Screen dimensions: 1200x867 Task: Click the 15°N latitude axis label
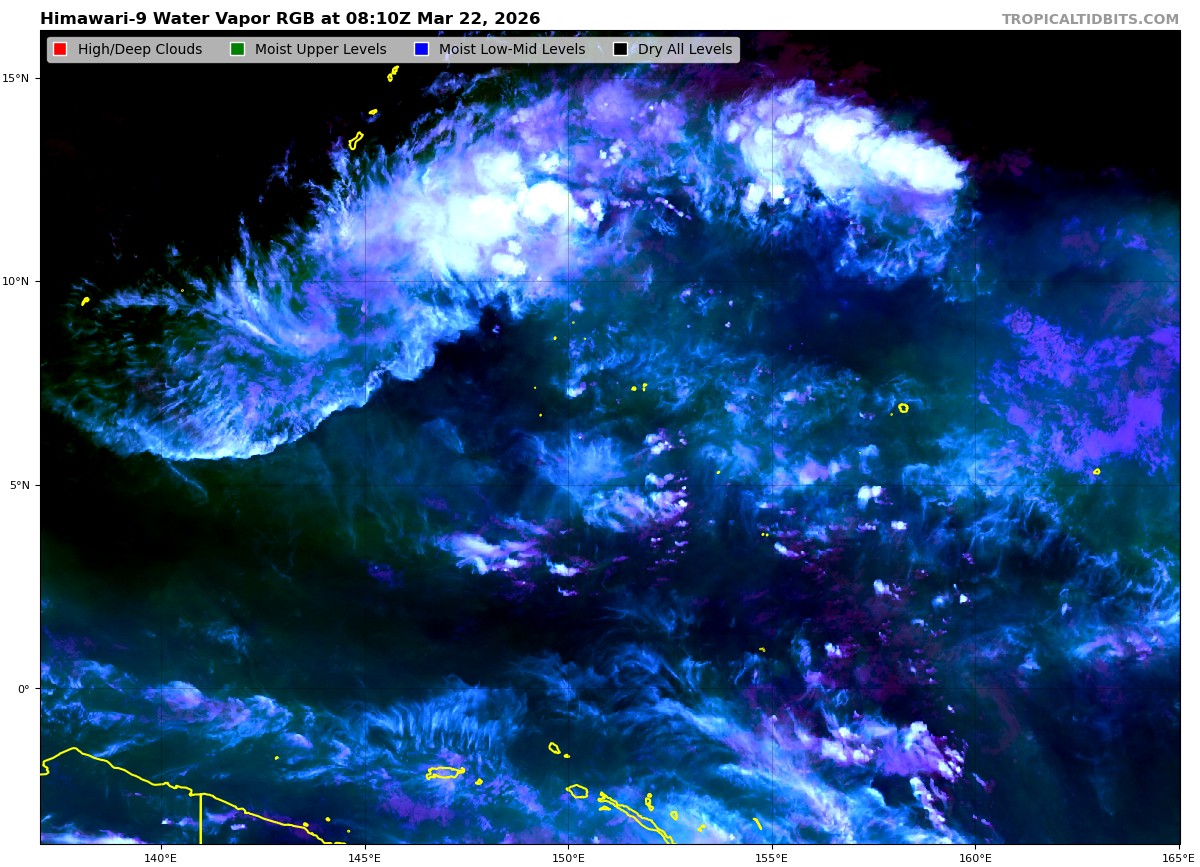18,78
